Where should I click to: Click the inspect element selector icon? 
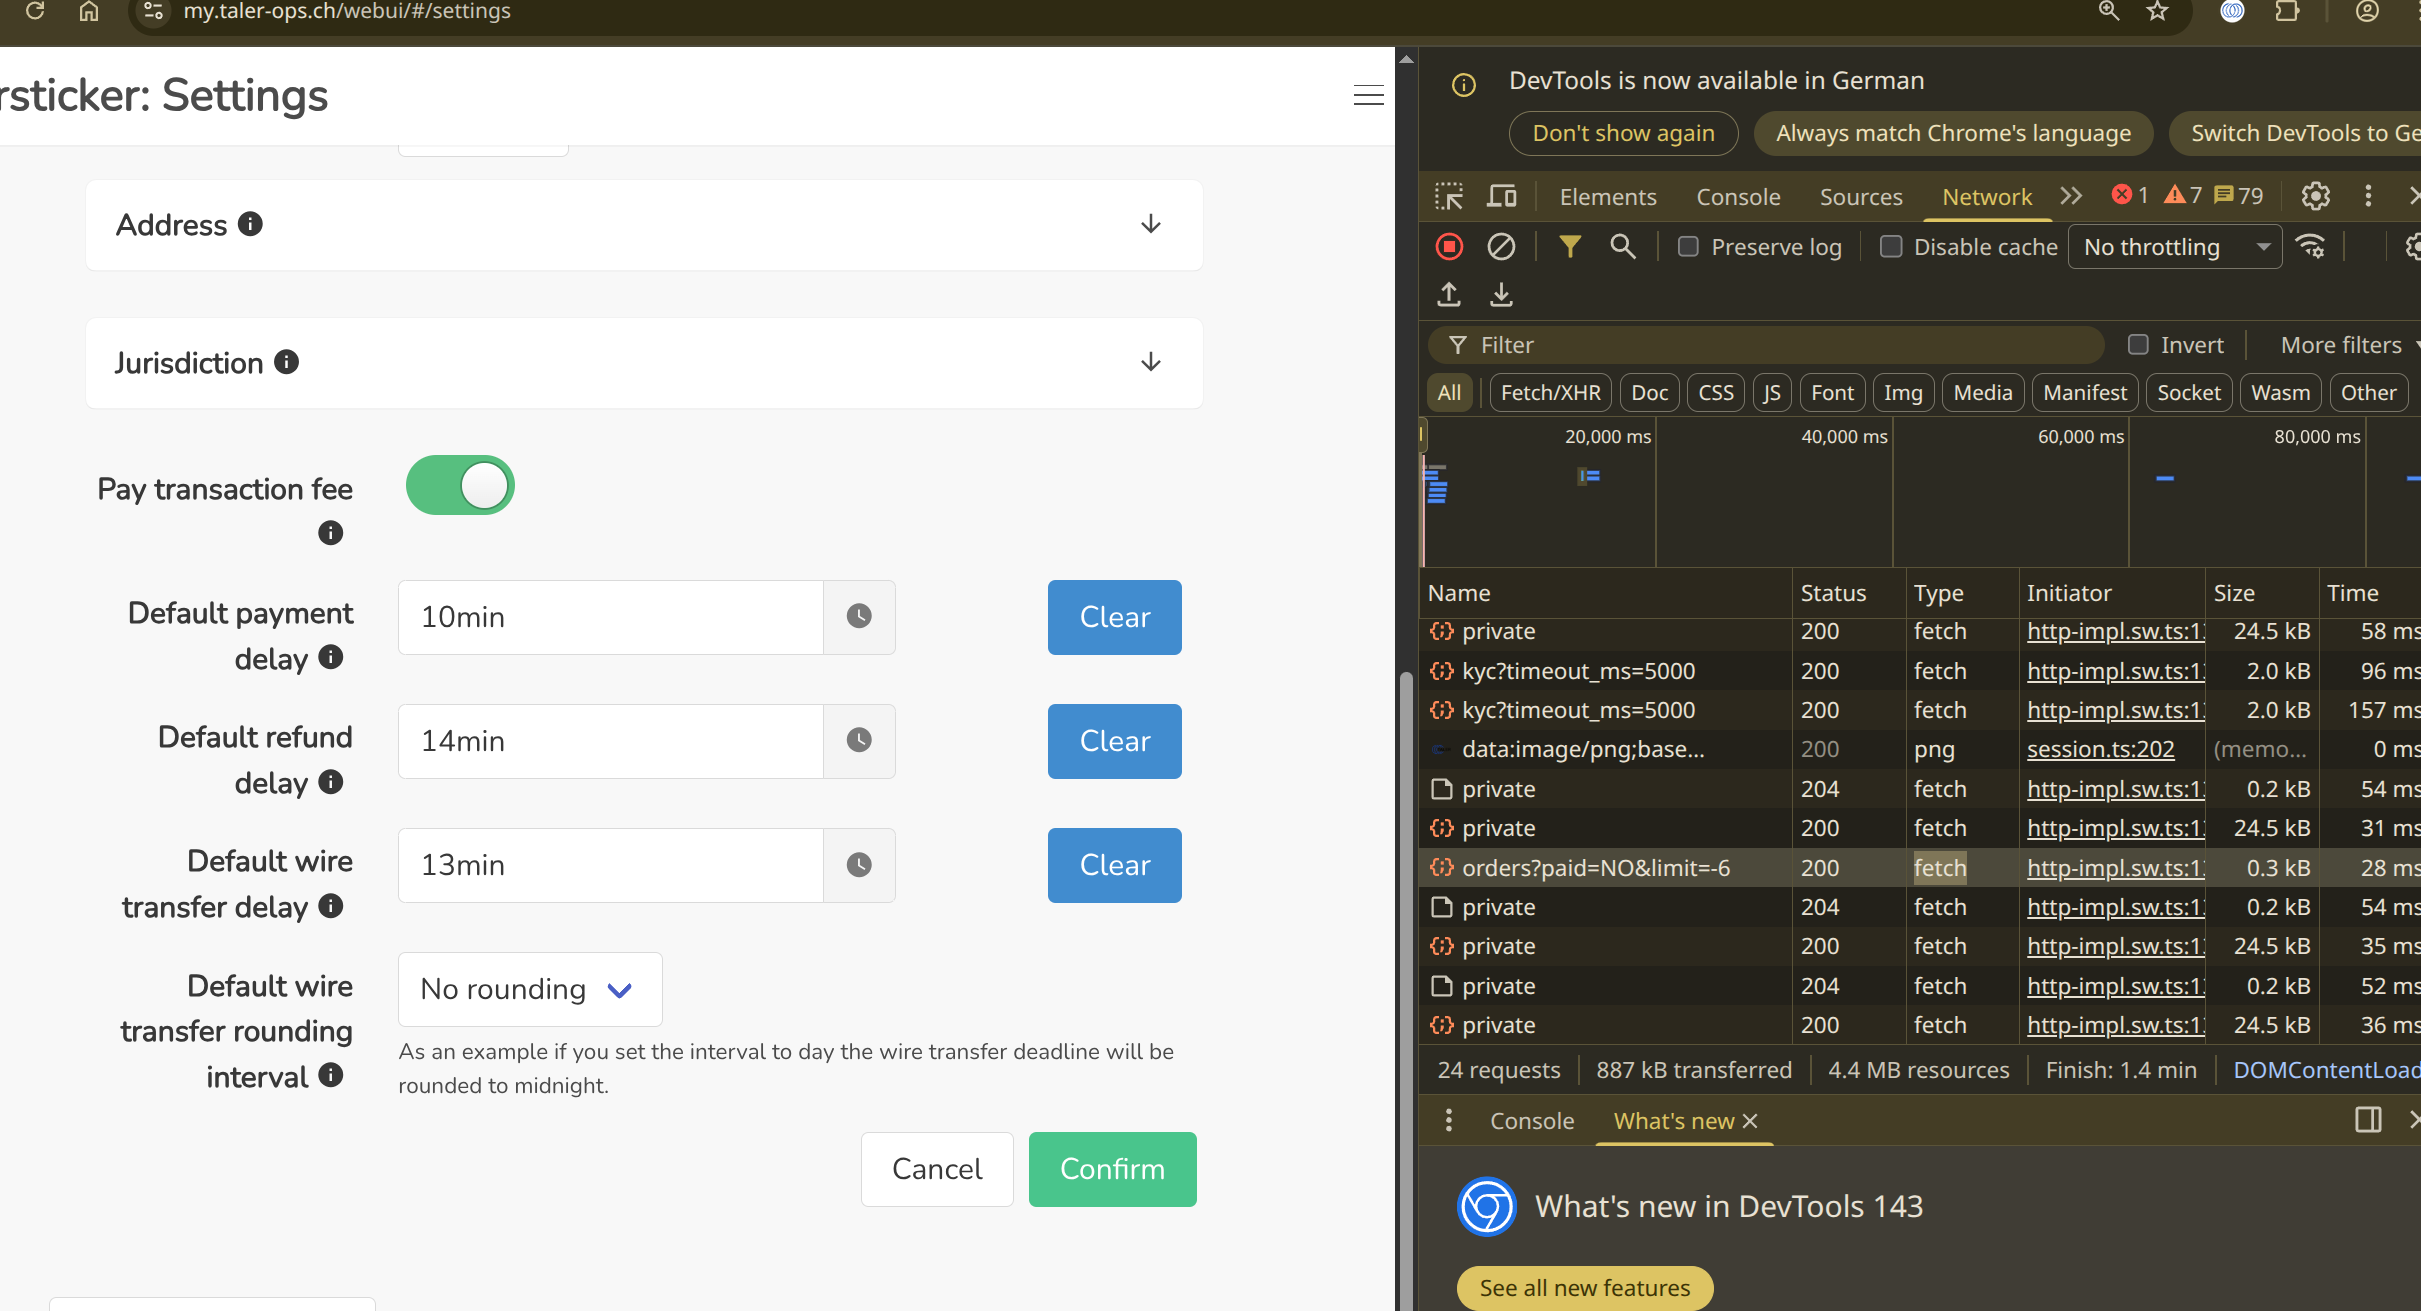[x=1448, y=196]
